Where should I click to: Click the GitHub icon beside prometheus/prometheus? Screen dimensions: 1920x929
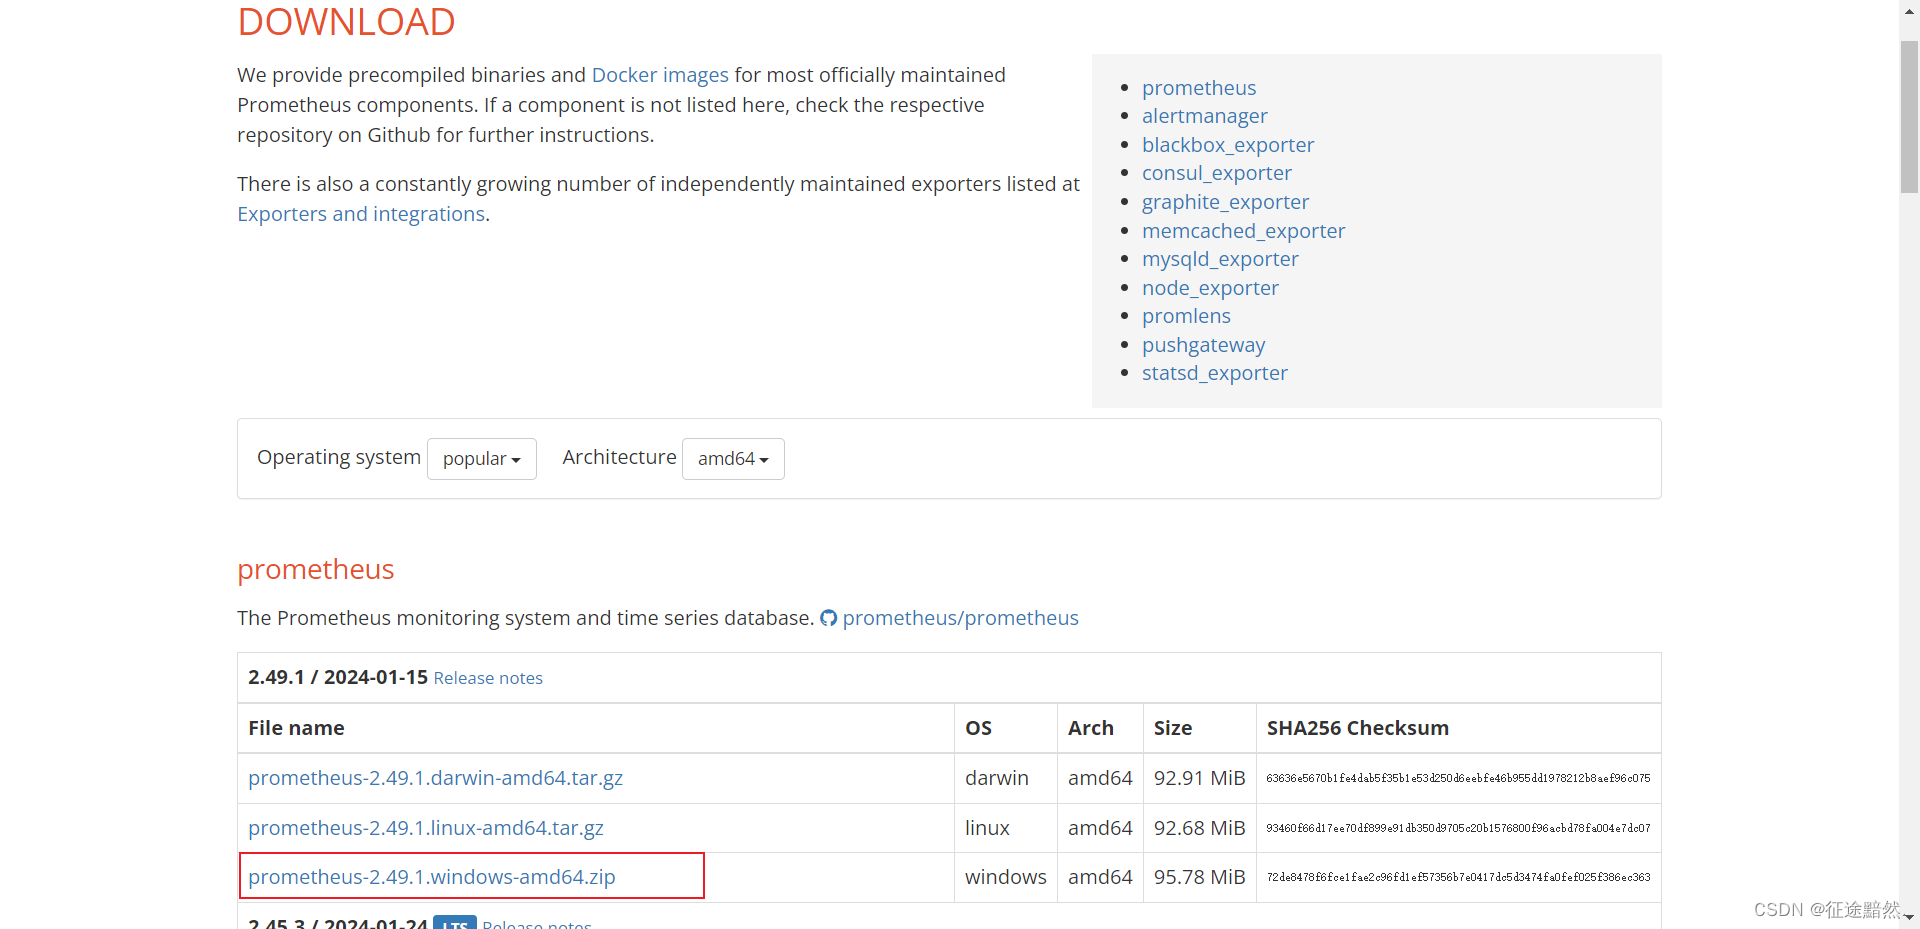(x=828, y=618)
